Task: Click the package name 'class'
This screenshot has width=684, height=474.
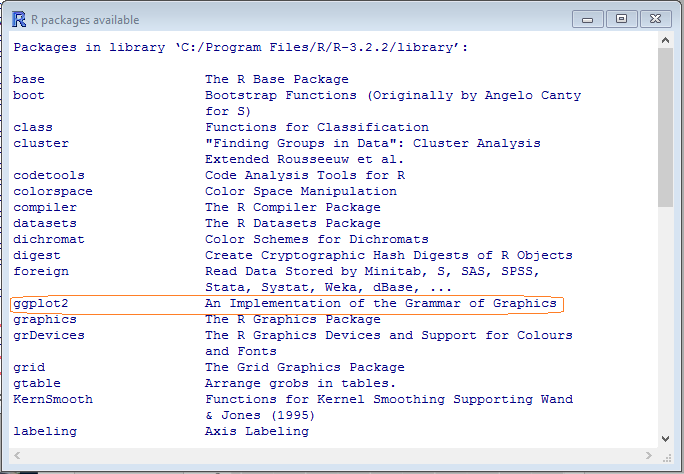Action: [x=33, y=127]
